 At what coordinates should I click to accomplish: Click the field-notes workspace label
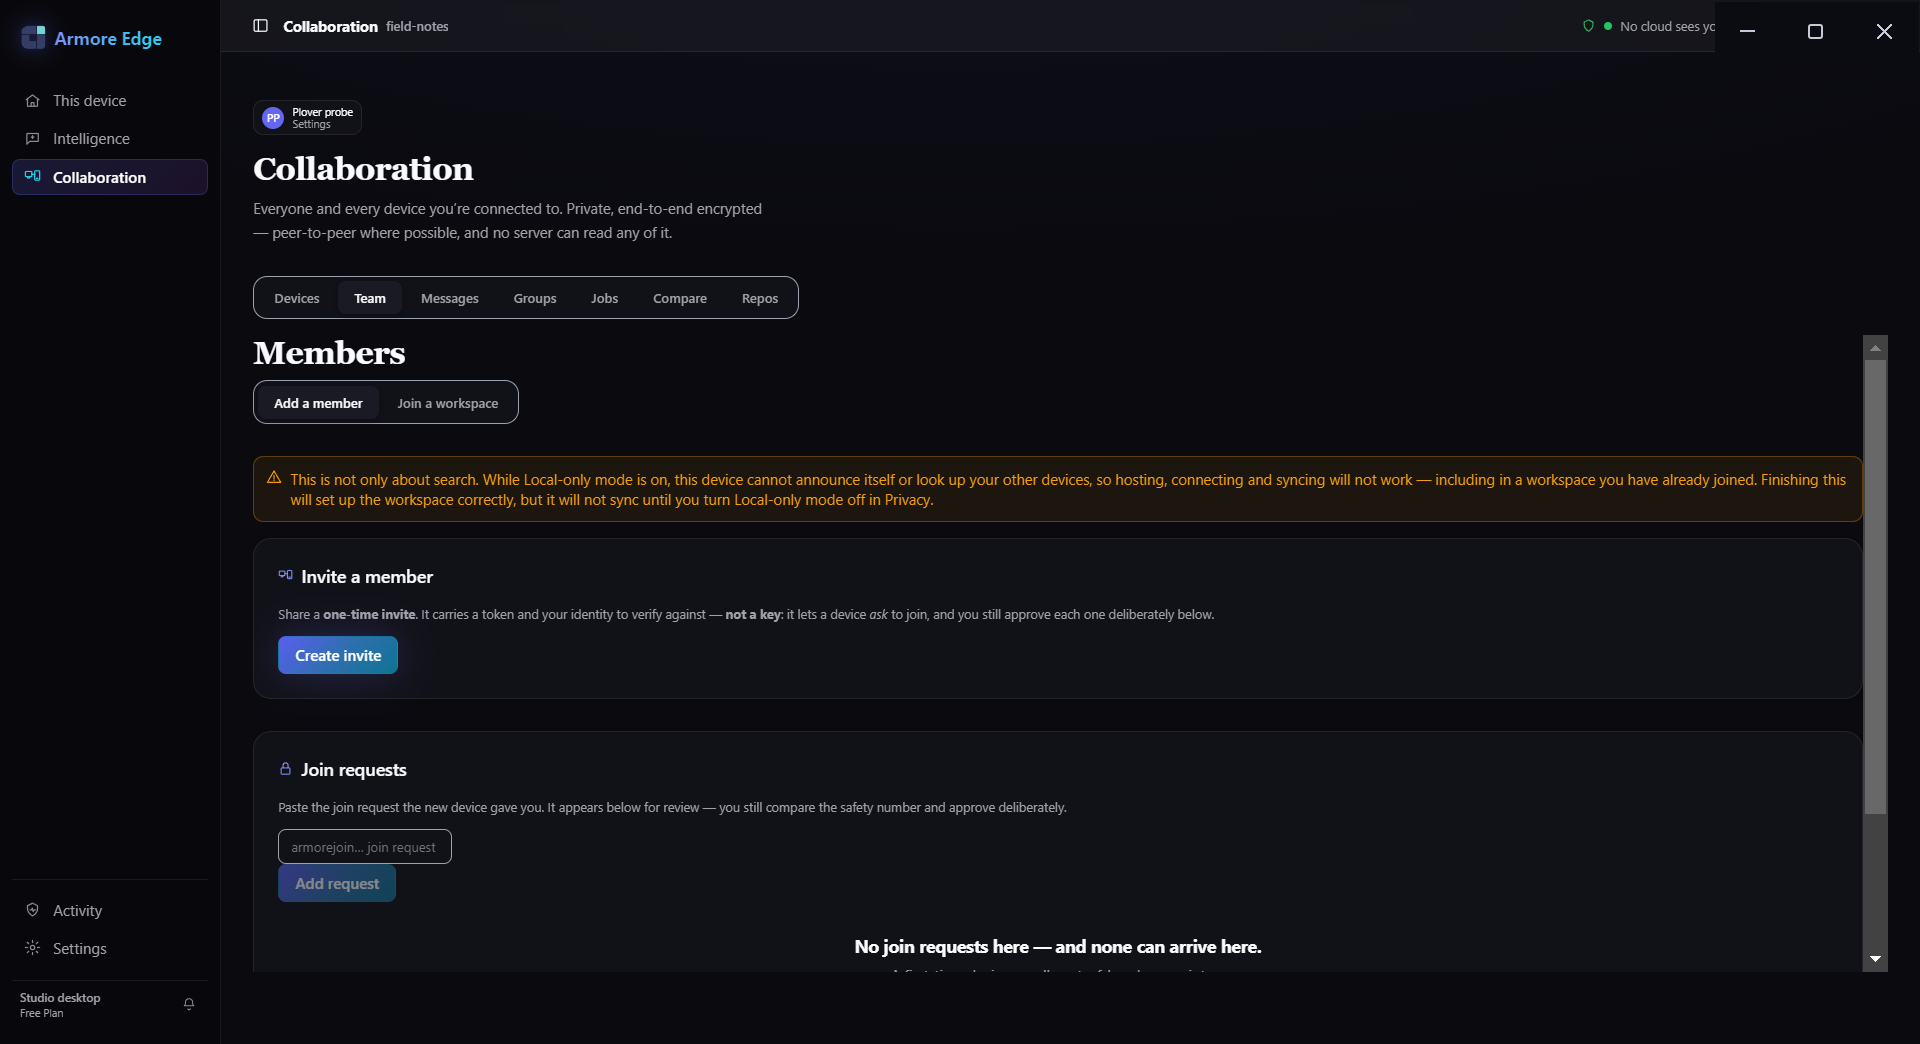(x=417, y=26)
